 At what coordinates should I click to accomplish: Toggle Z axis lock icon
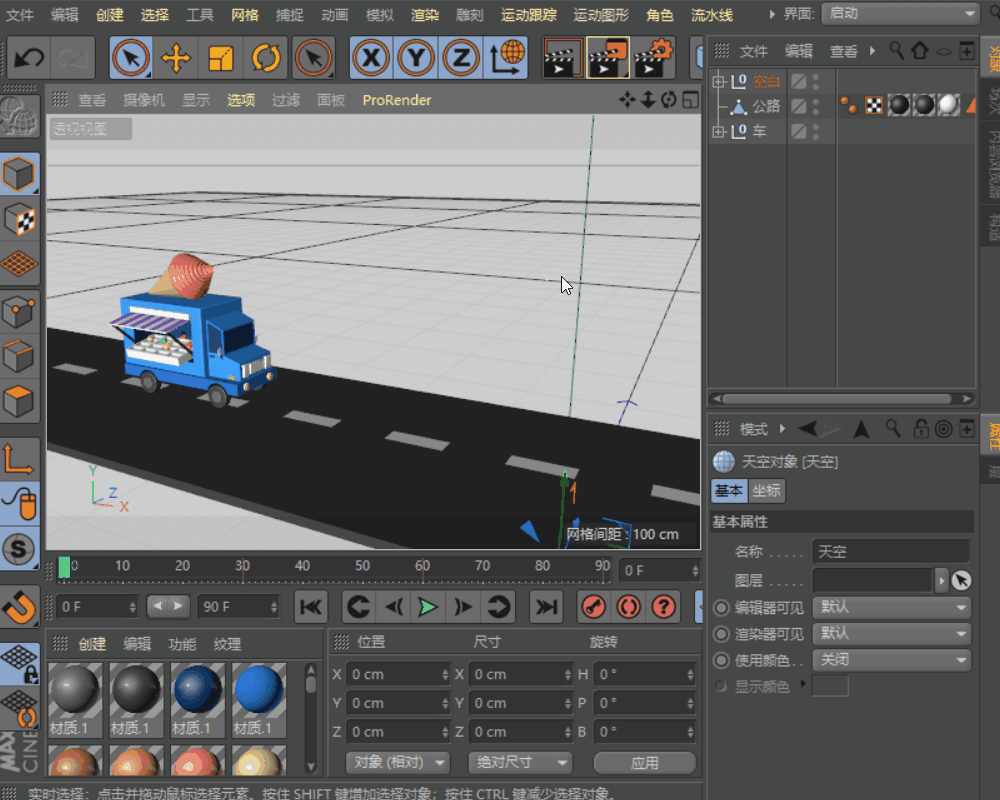pyautogui.click(x=460, y=58)
